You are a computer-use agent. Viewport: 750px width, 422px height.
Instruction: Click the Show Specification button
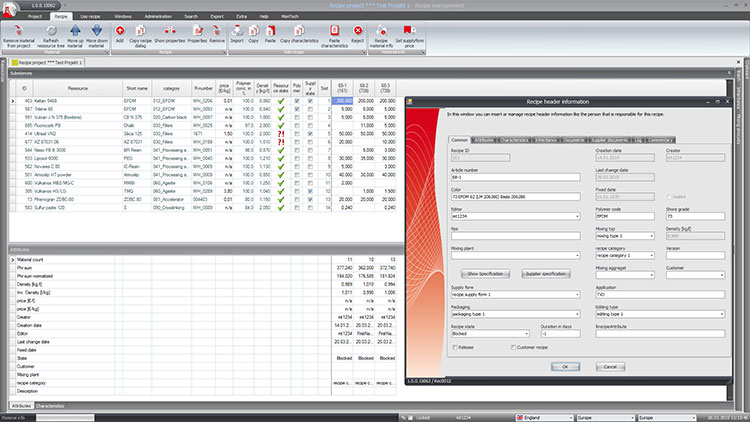point(485,274)
